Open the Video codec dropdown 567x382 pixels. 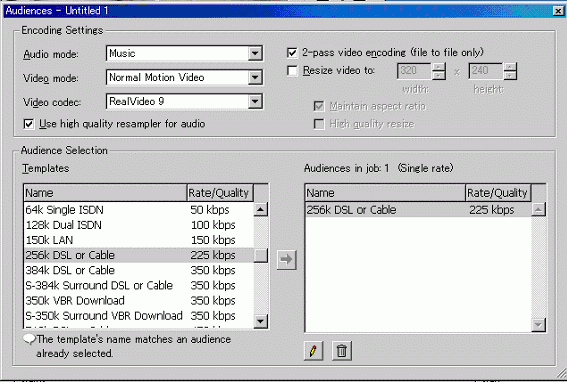pyautogui.click(x=255, y=101)
